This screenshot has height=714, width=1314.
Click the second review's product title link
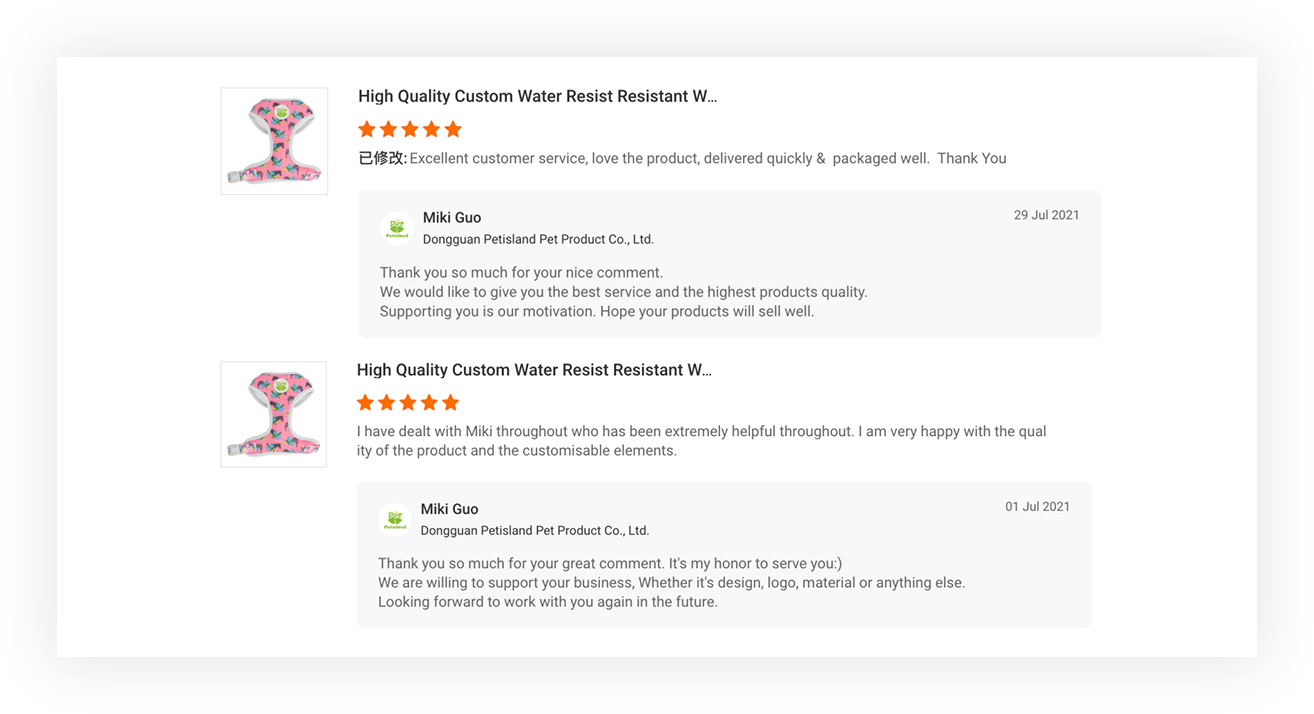click(534, 370)
